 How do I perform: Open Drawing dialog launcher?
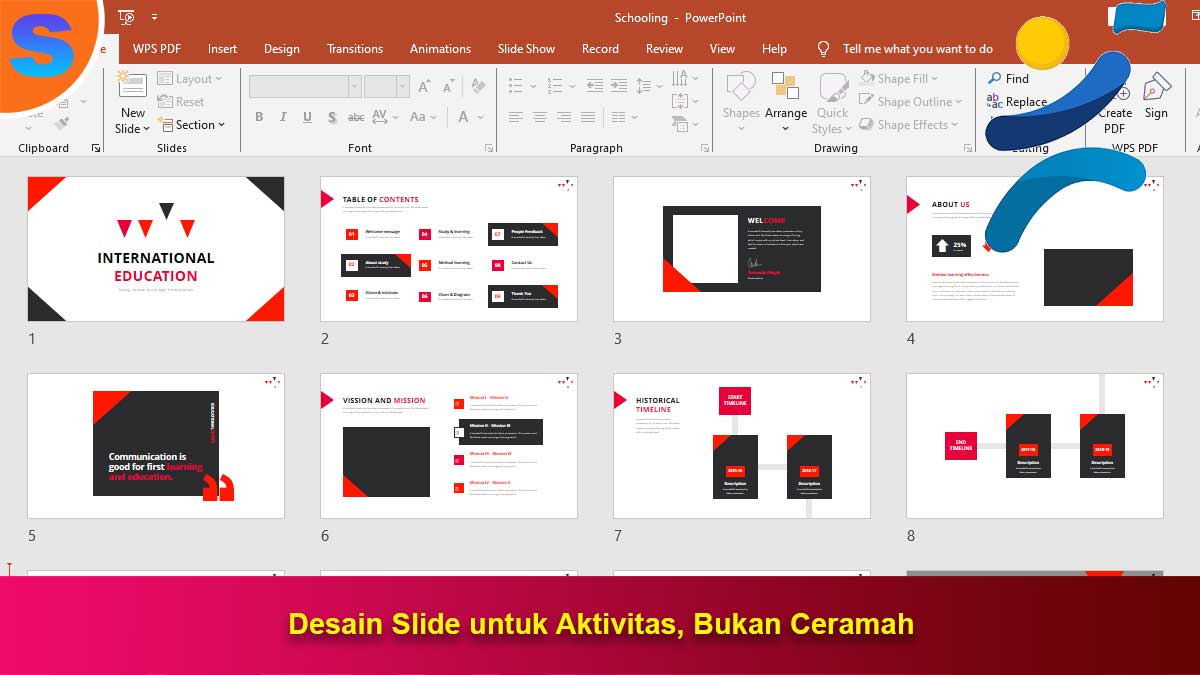point(966,148)
